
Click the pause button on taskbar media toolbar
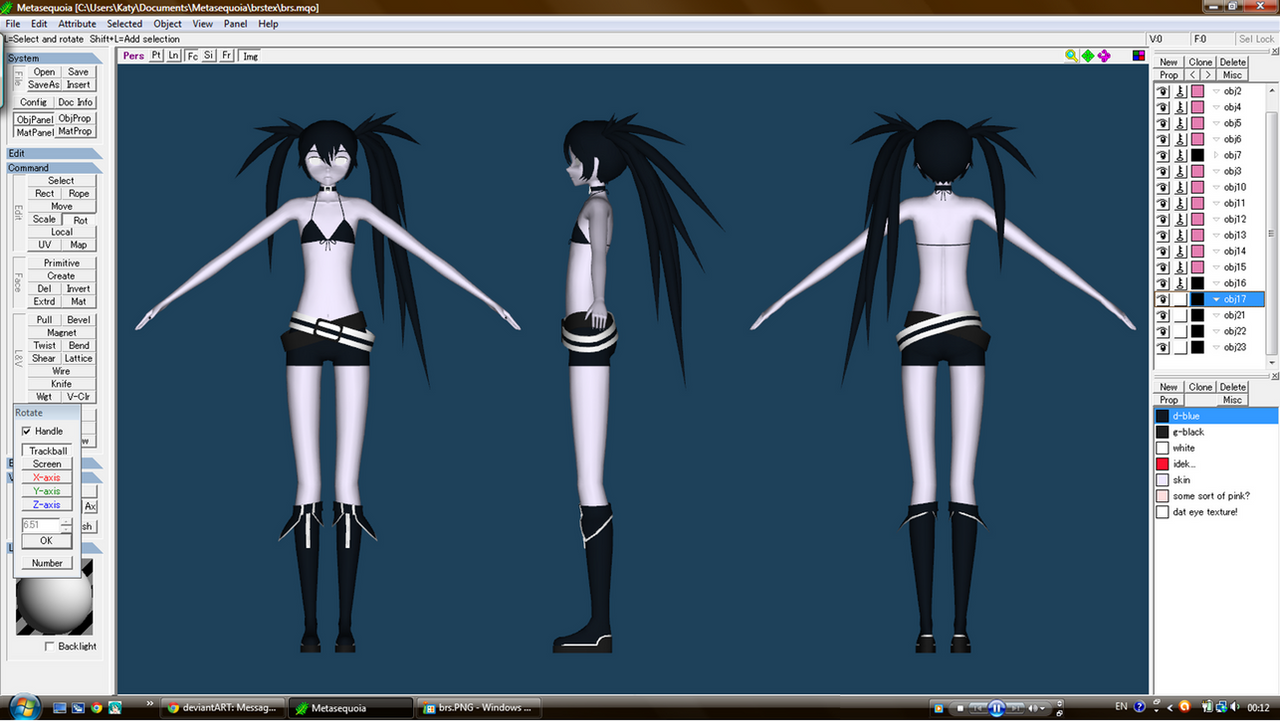pyautogui.click(x=996, y=708)
